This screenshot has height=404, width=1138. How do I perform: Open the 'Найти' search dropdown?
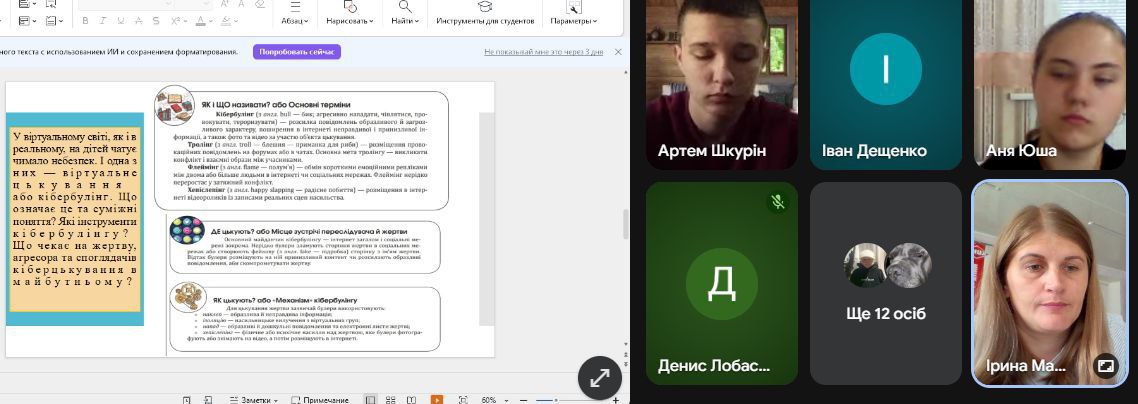(405, 20)
